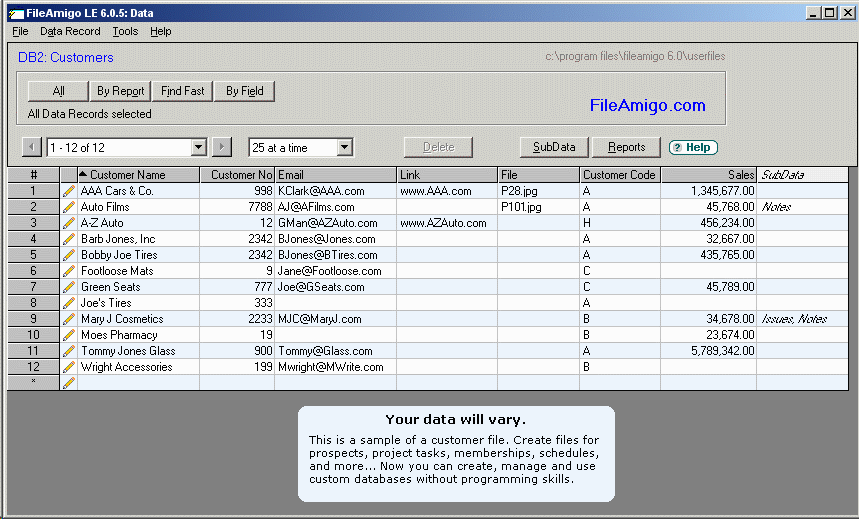Click the pencil edit icon for Auto Films
This screenshot has height=519, width=859.
pos(68,207)
